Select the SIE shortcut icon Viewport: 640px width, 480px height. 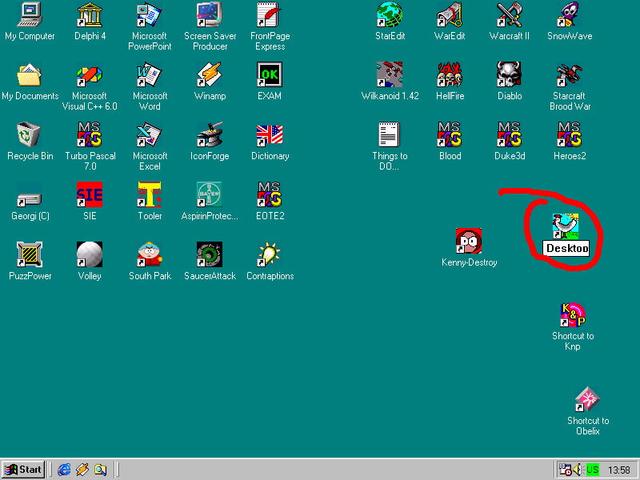tap(90, 194)
